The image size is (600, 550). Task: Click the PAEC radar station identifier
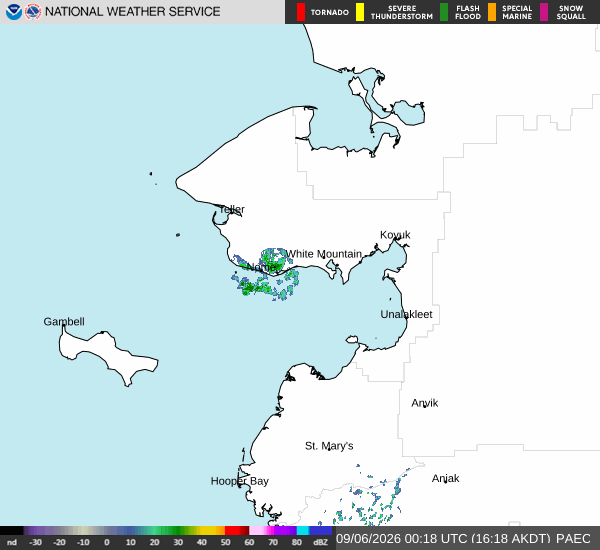[x=573, y=539]
